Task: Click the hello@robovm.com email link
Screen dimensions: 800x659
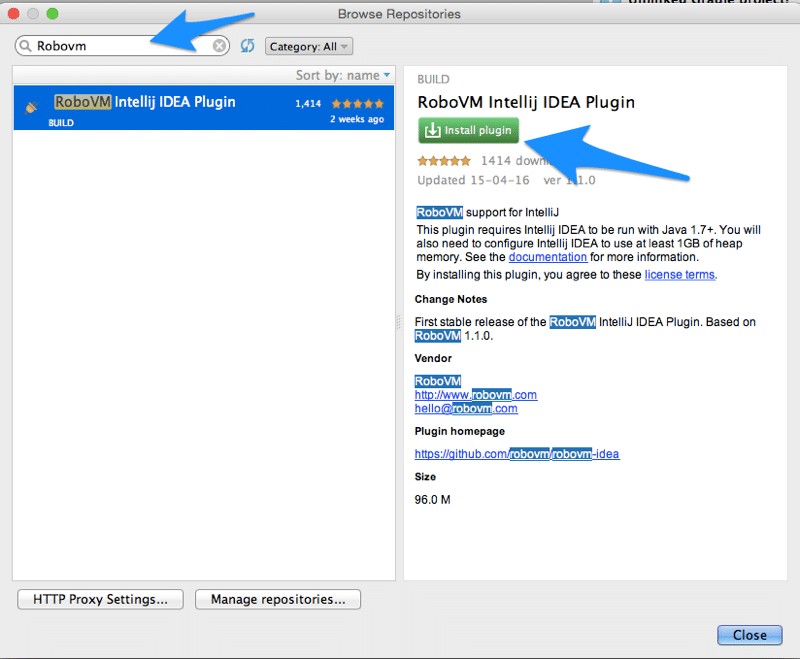Action: pos(466,409)
